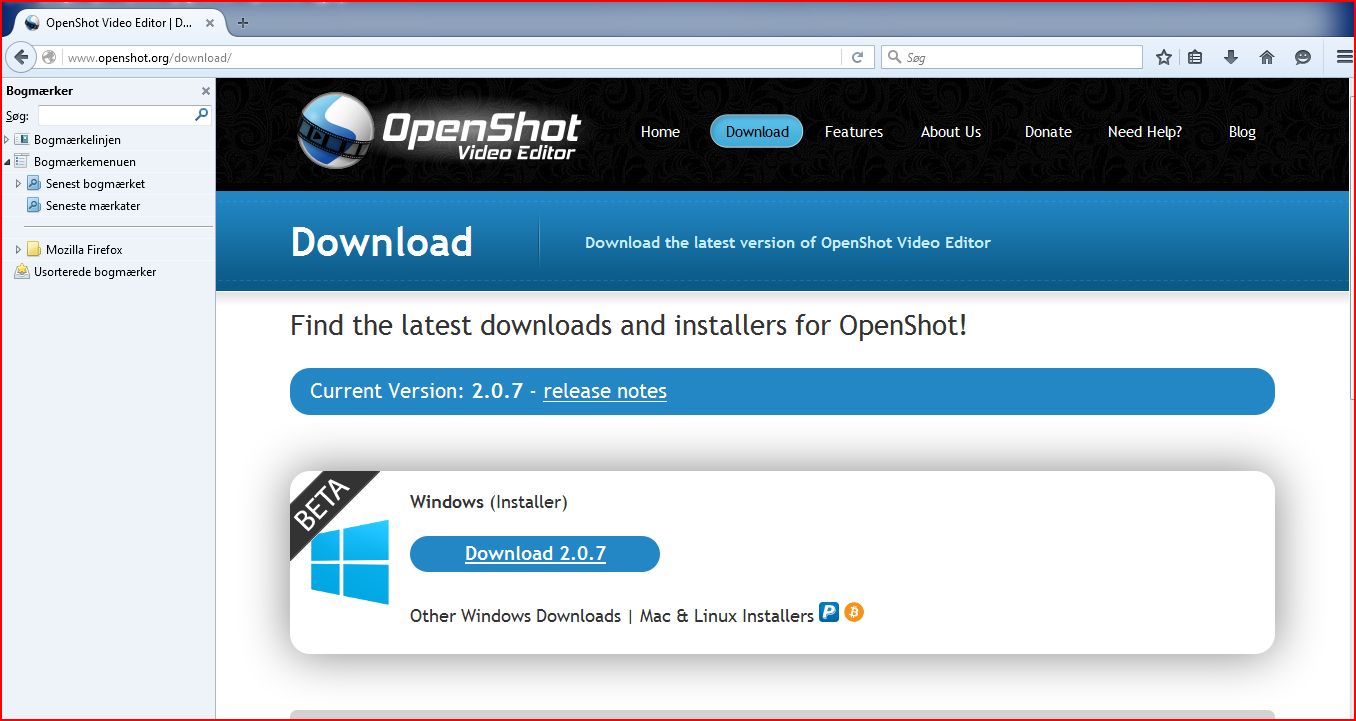Image resolution: width=1356 pixels, height=721 pixels.
Task: Click the PayPal icon after the installers link
Action: click(829, 612)
